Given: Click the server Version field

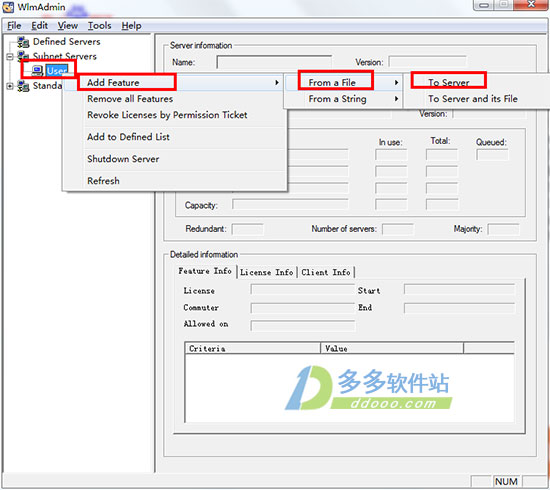Looking at the screenshot, I should coord(427,62).
